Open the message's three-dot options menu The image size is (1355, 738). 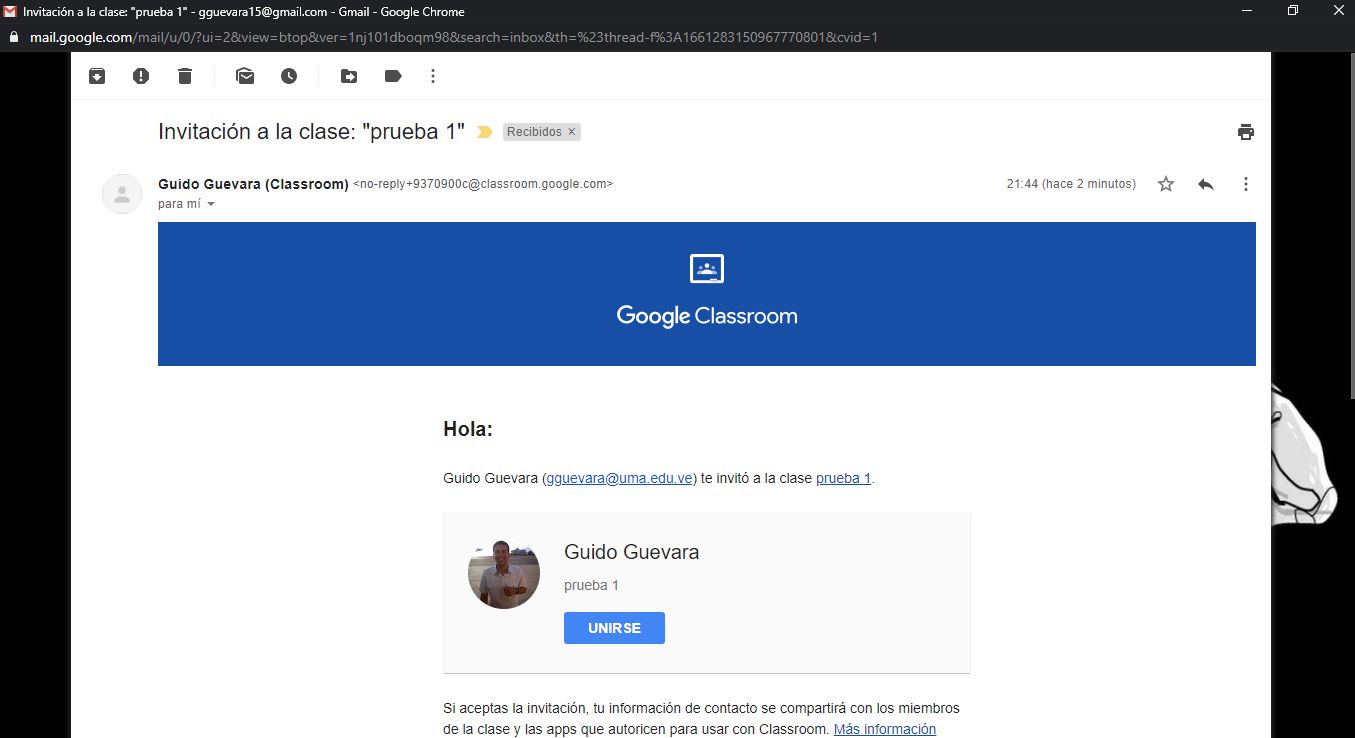tap(1245, 184)
